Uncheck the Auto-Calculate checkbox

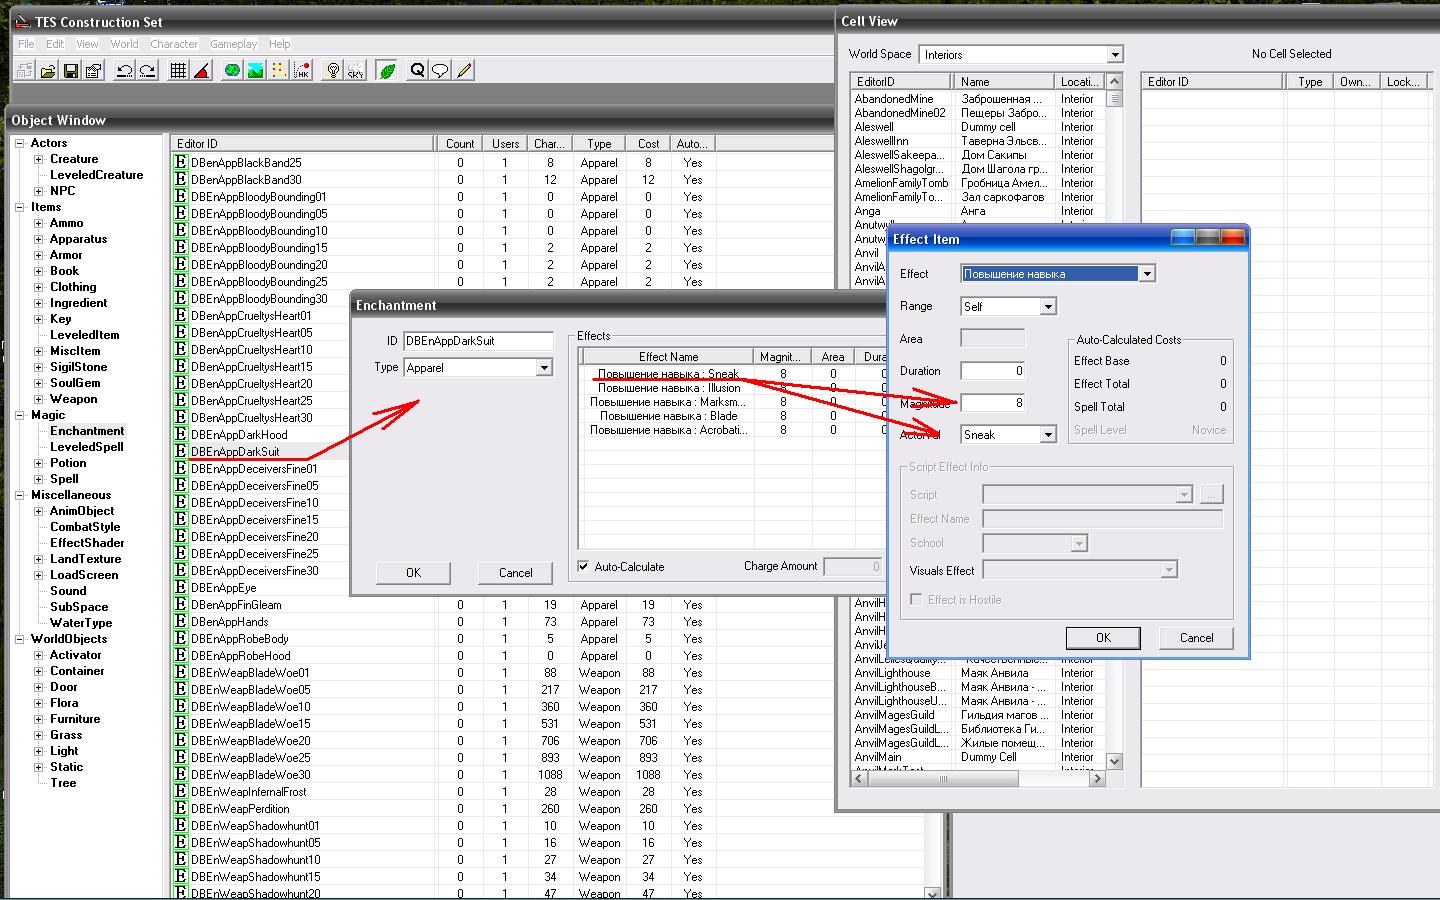583,567
